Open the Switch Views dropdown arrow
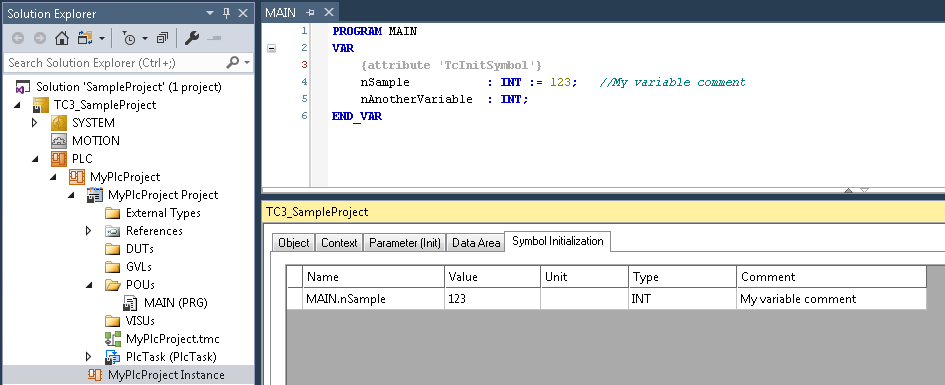945x385 pixels. click(101, 39)
